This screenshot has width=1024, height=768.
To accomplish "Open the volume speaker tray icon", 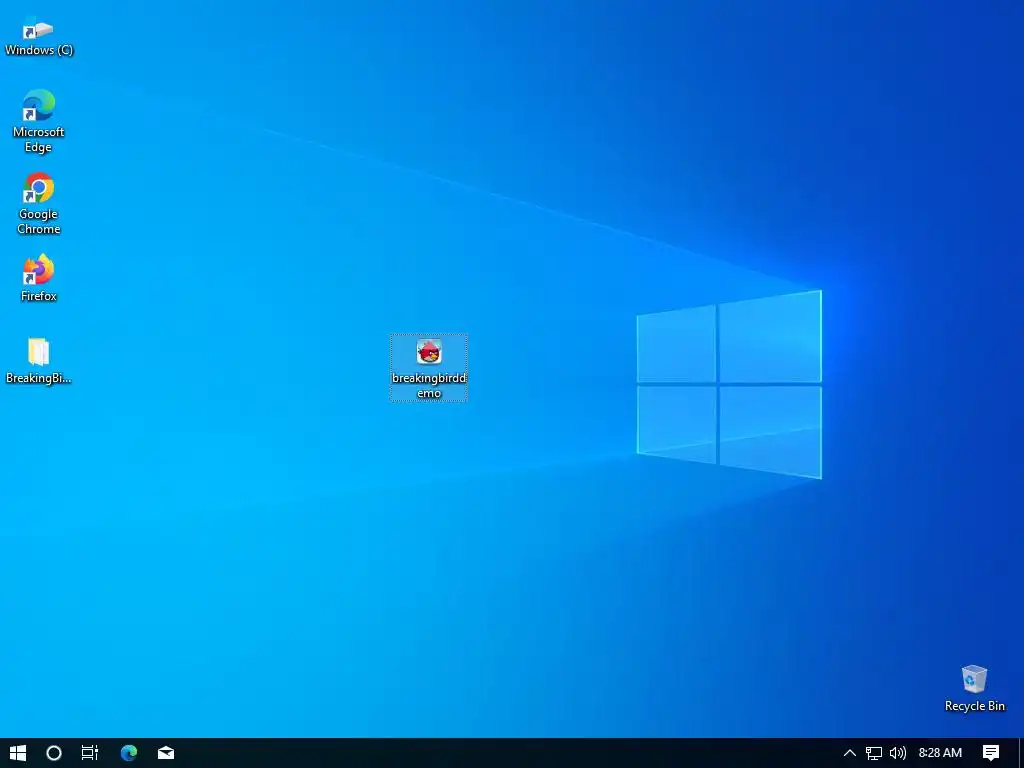I will pyautogui.click(x=898, y=753).
